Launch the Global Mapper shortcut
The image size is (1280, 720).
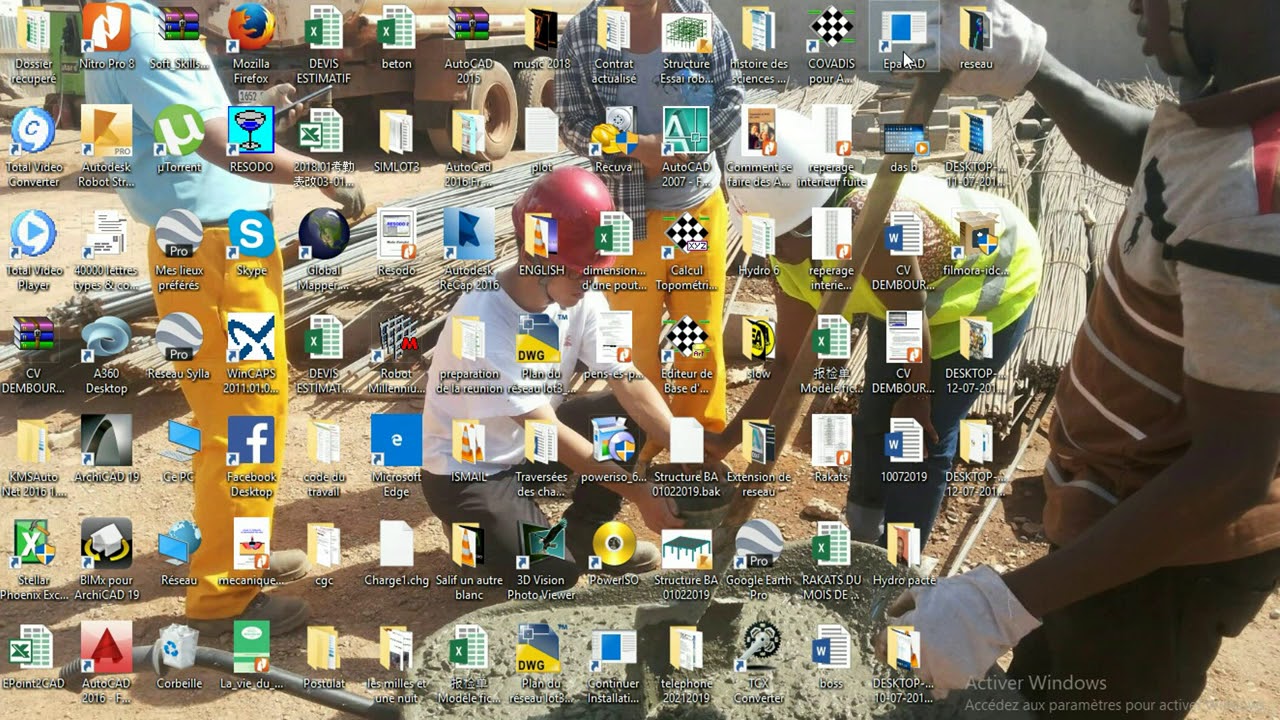click(x=324, y=251)
